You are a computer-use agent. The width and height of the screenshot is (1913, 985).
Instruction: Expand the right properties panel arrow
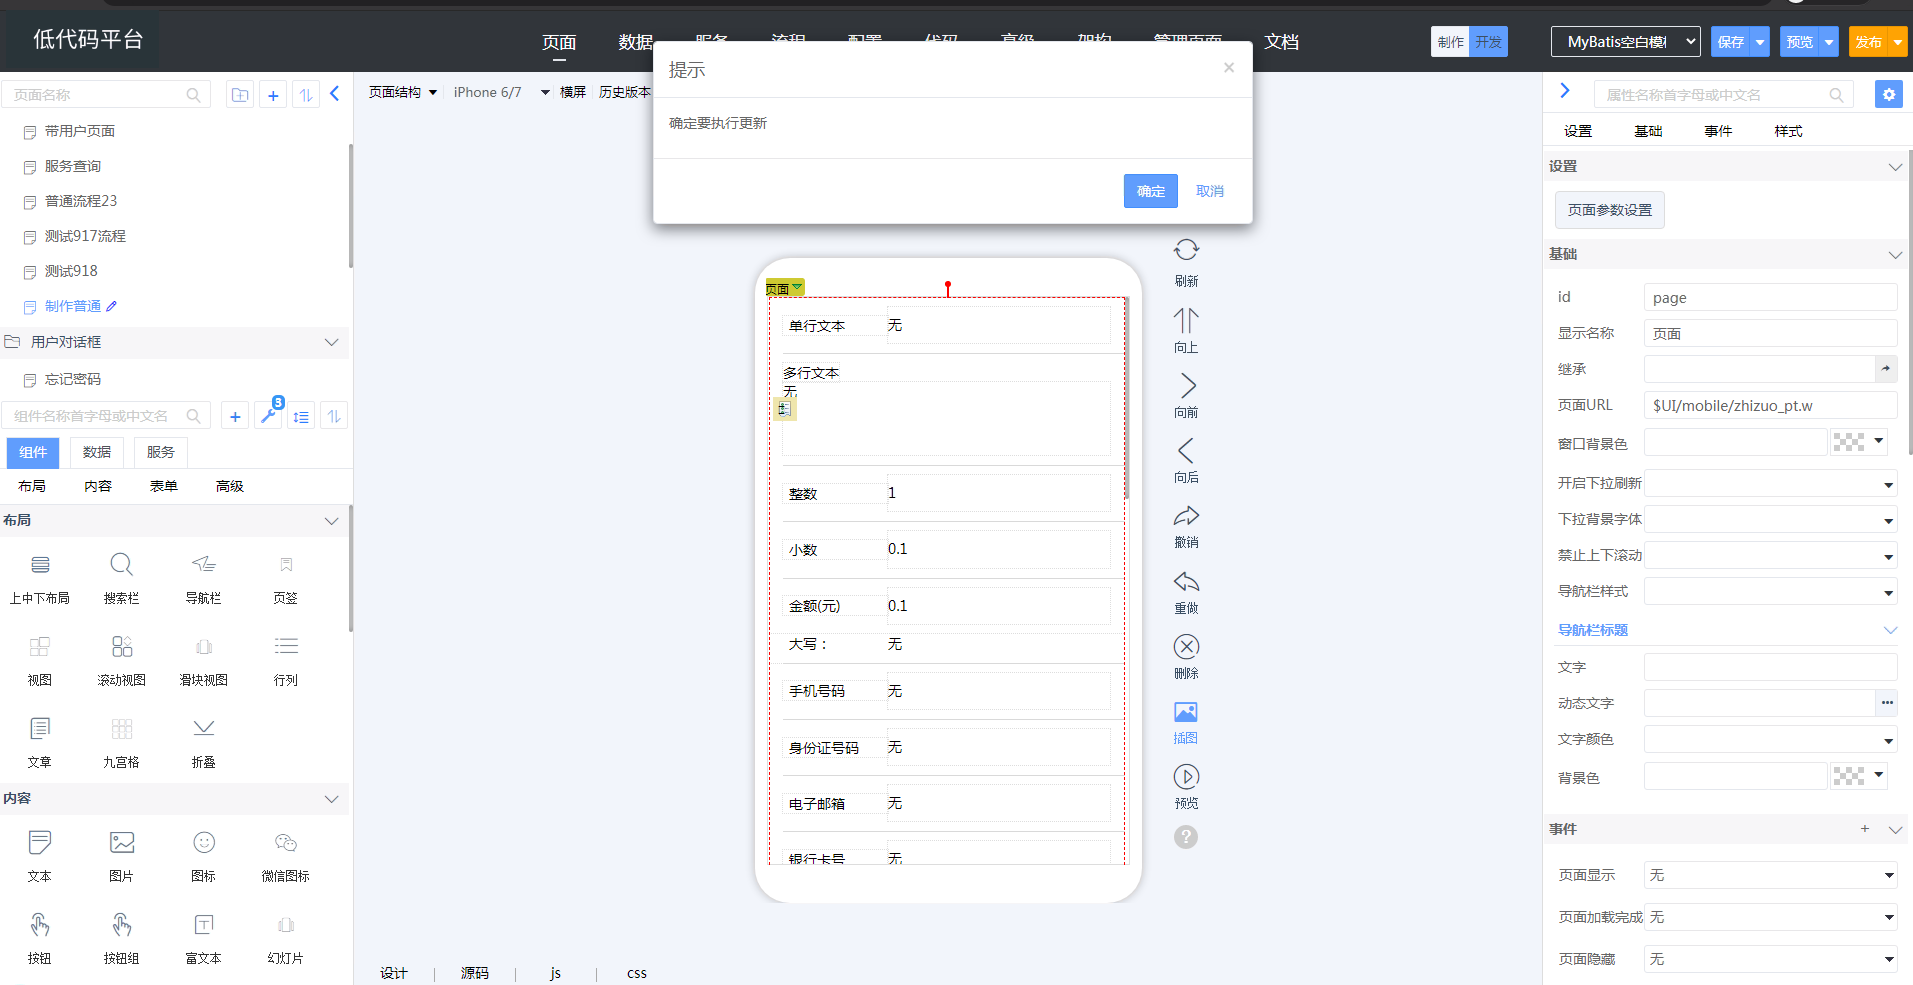click(1565, 91)
